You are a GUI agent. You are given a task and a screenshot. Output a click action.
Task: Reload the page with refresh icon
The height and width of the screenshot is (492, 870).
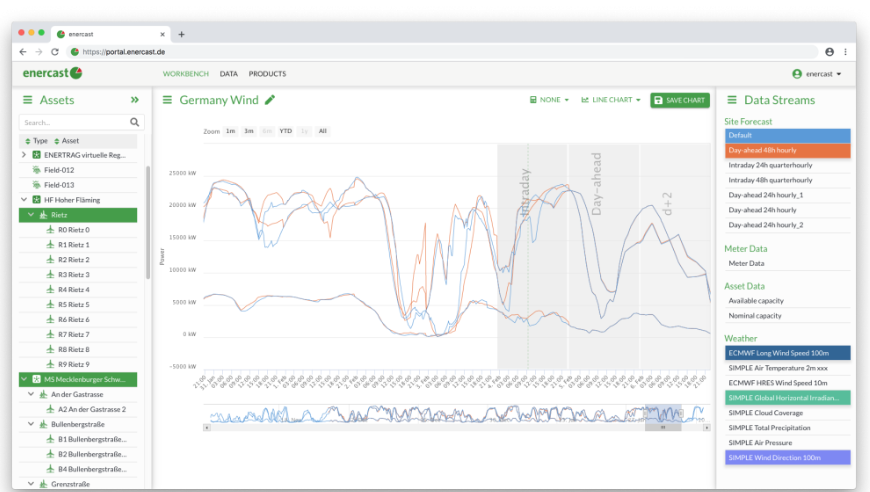coord(54,52)
